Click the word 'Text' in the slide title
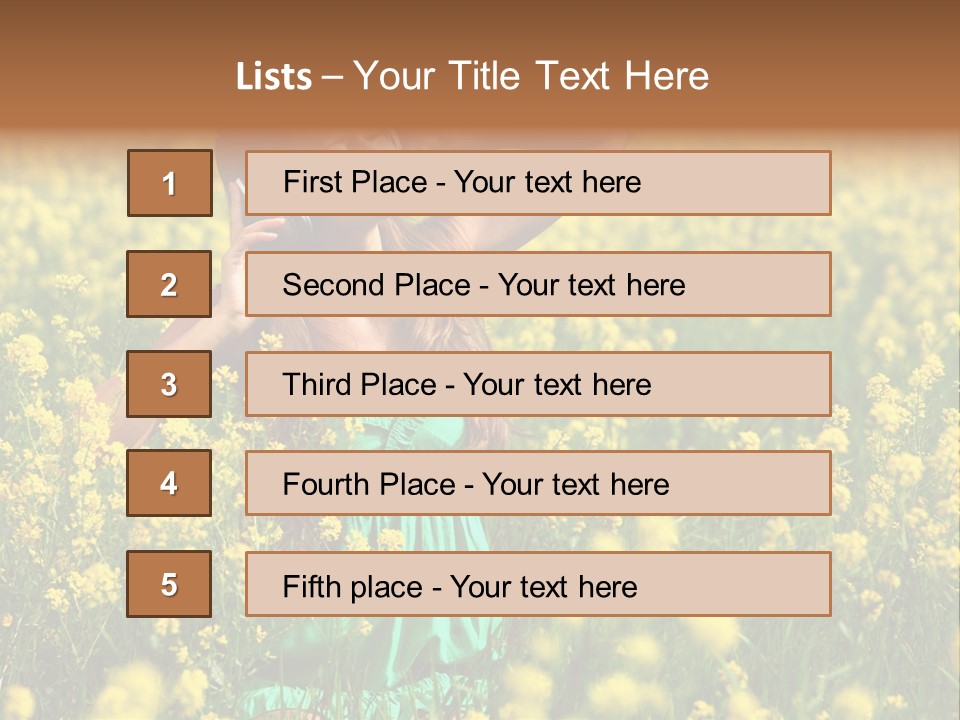Viewport: 960px width, 720px height. click(572, 77)
